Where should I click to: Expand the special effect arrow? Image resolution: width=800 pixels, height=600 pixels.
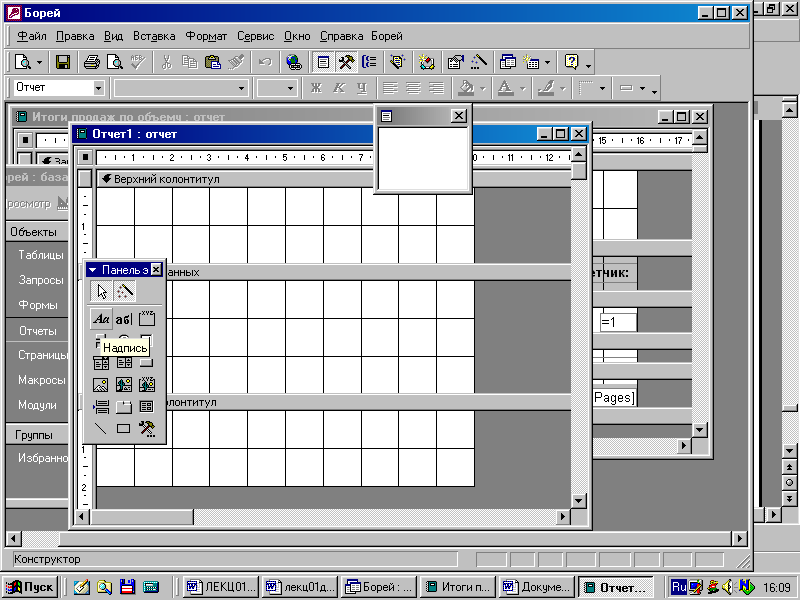tap(642, 89)
